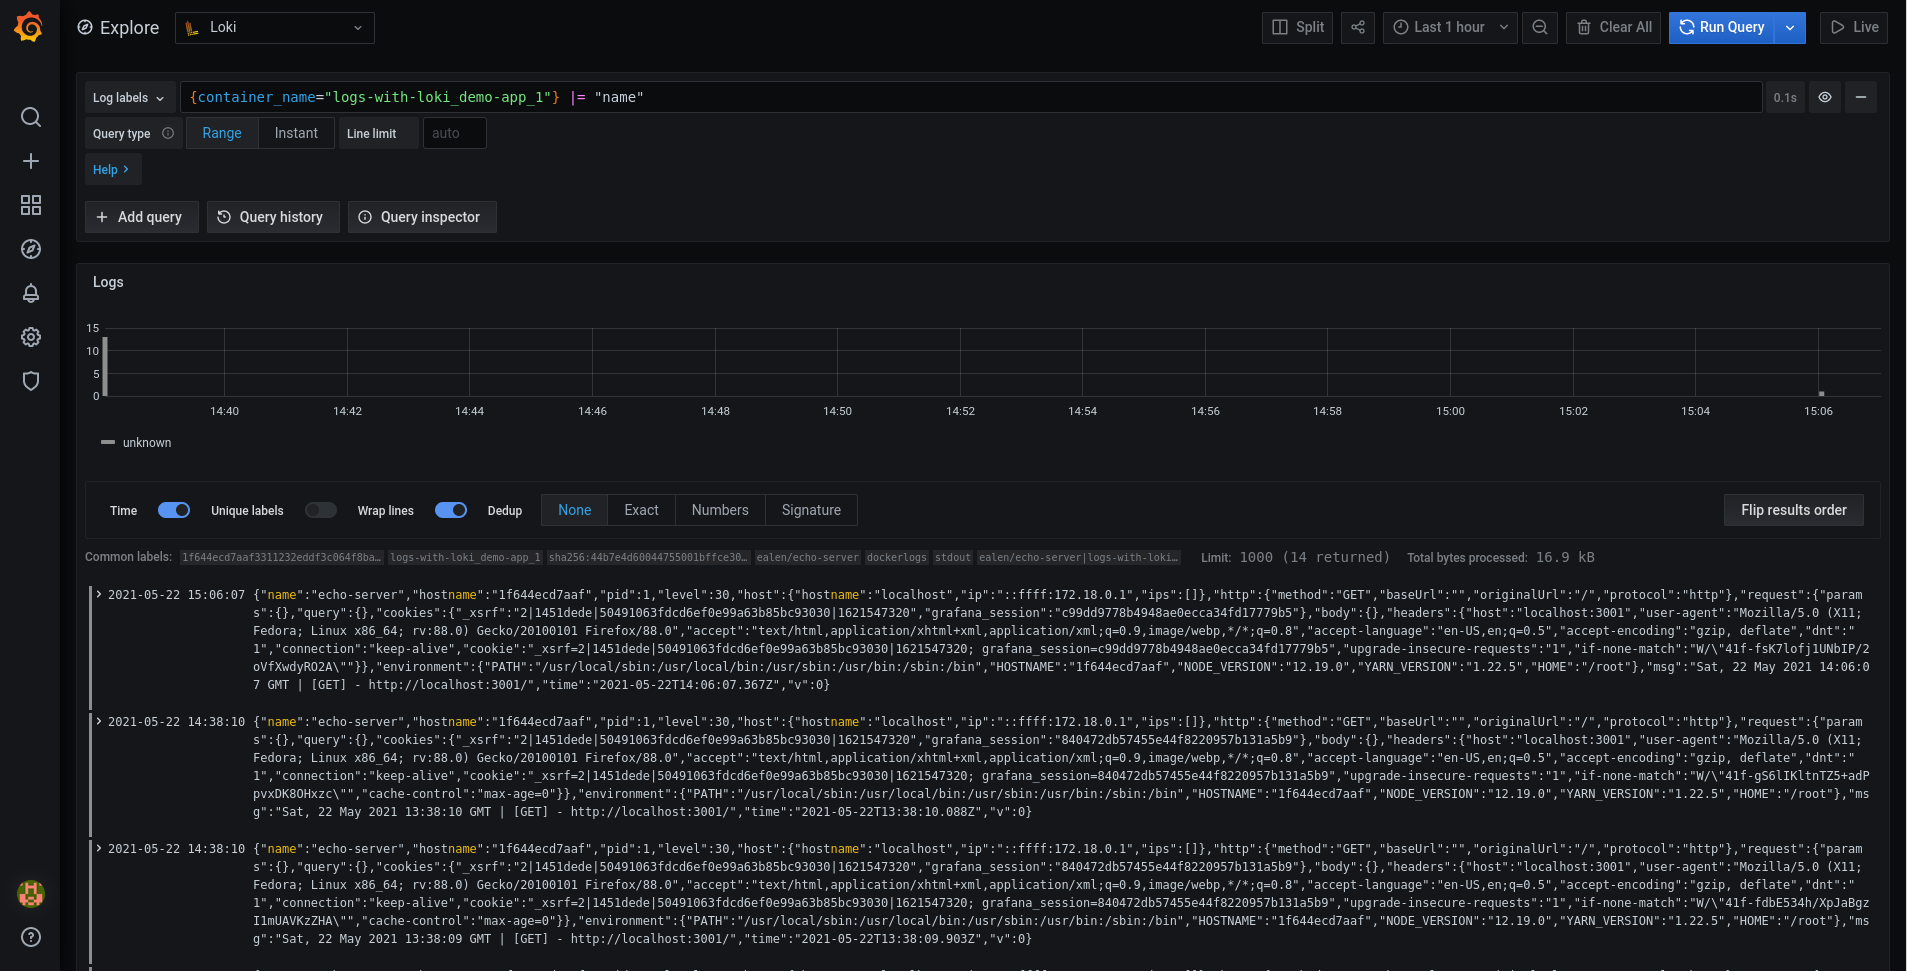This screenshot has height=971, width=1907.
Task: Click the ealen/echo-server common label
Action: (807, 557)
